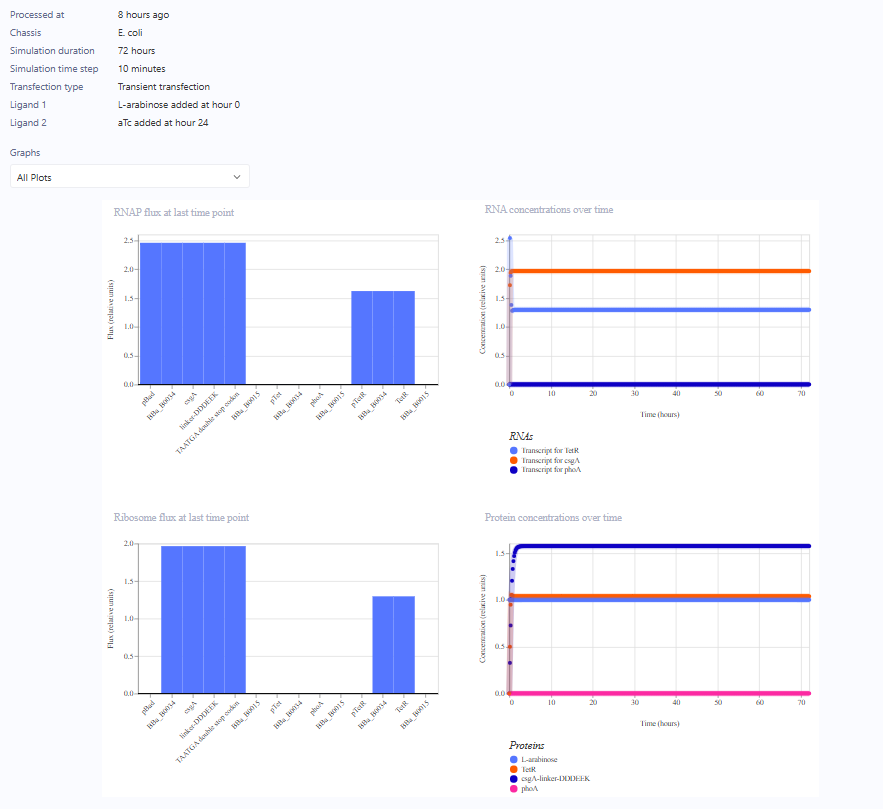Open the All Plots graphs dropdown
The height and width of the screenshot is (809, 883).
[x=130, y=177]
